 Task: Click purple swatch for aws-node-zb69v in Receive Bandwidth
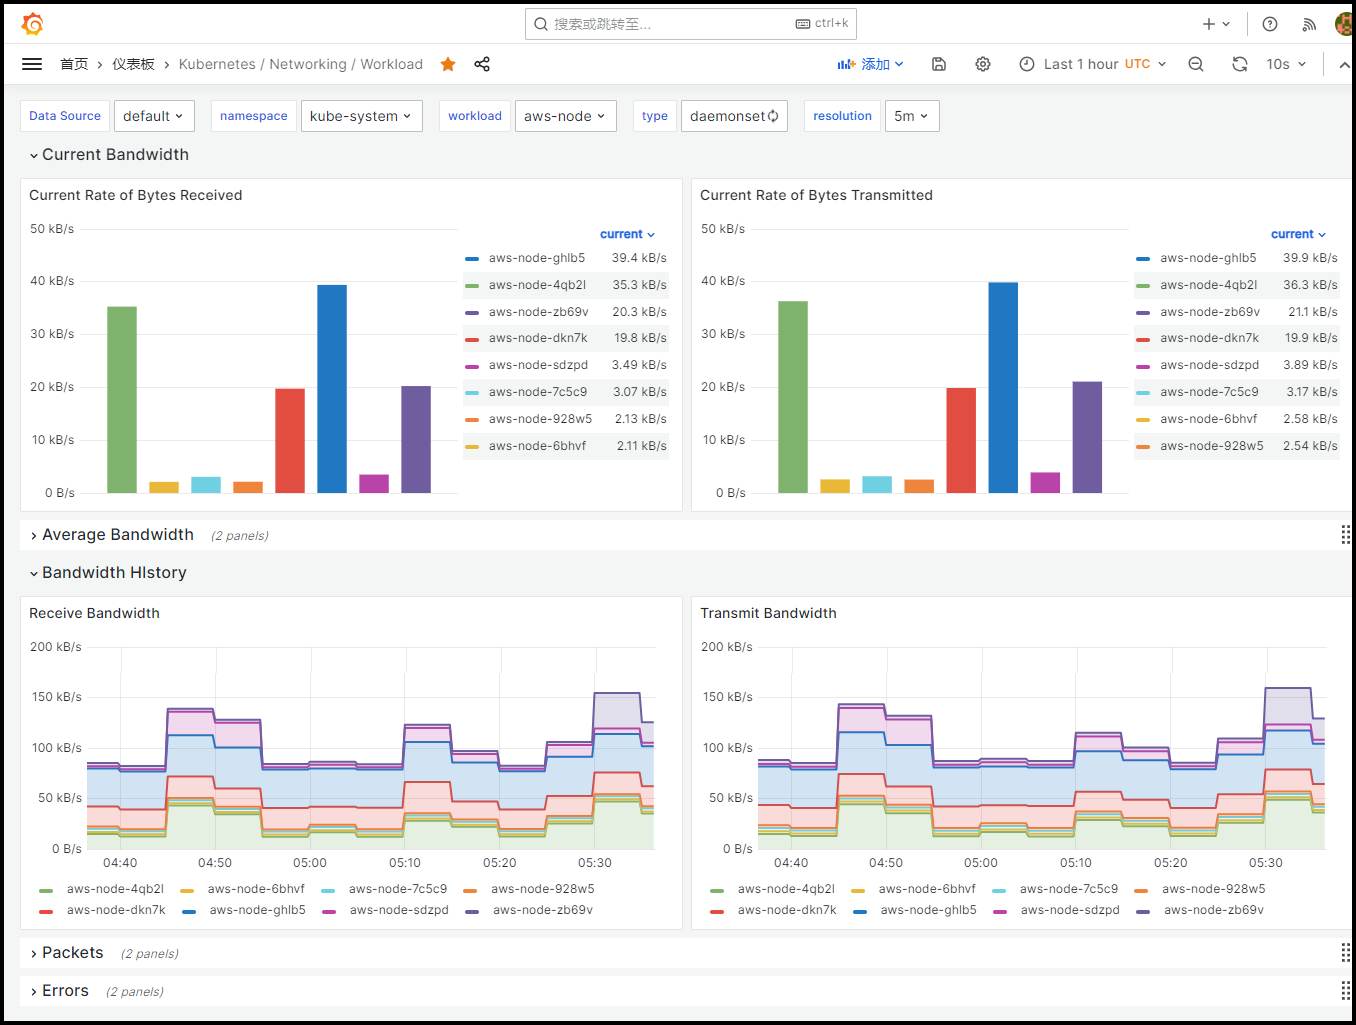pyautogui.click(x=472, y=911)
